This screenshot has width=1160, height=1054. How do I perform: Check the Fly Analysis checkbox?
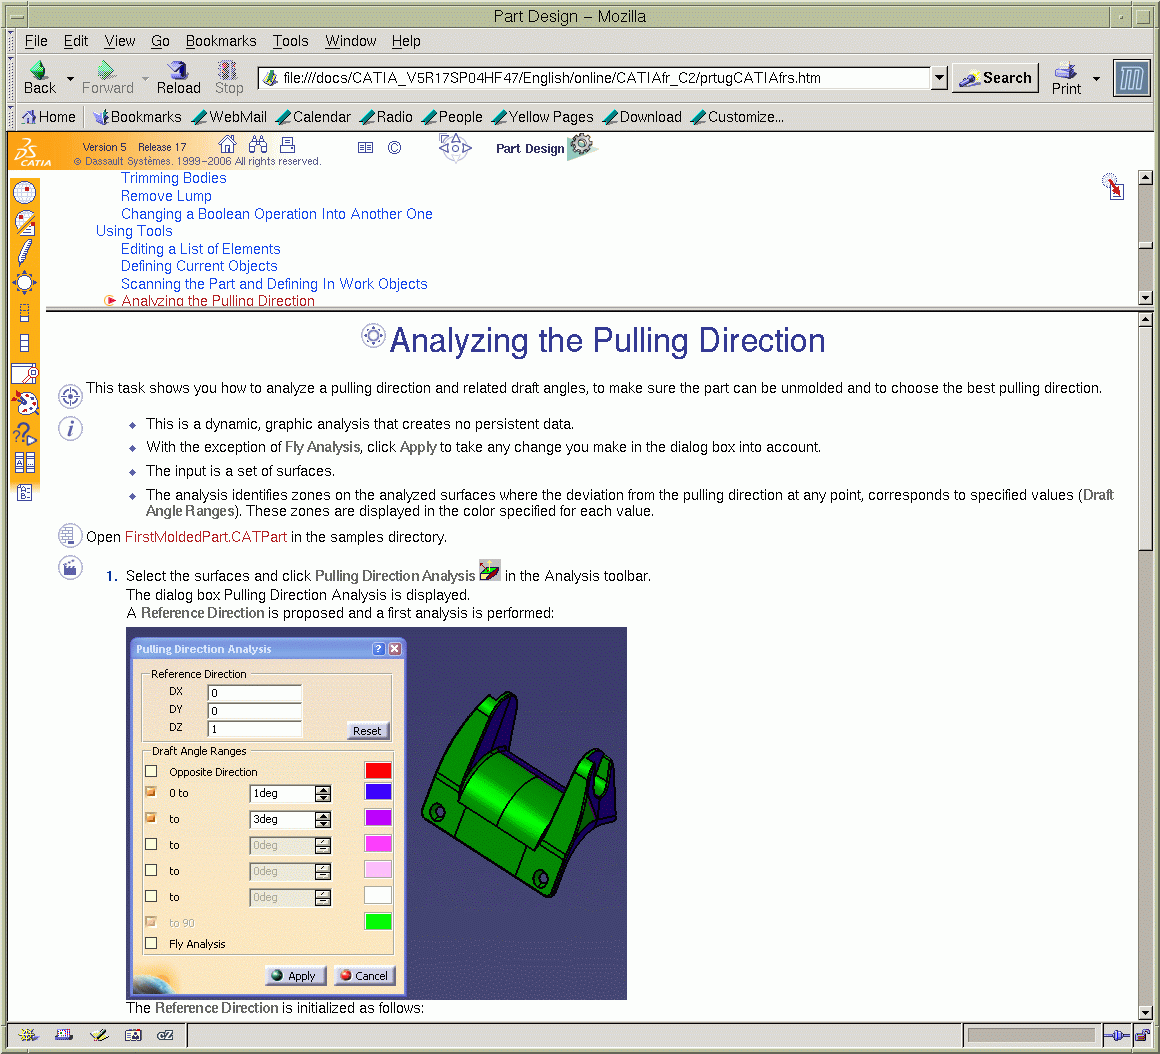point(152,943)
